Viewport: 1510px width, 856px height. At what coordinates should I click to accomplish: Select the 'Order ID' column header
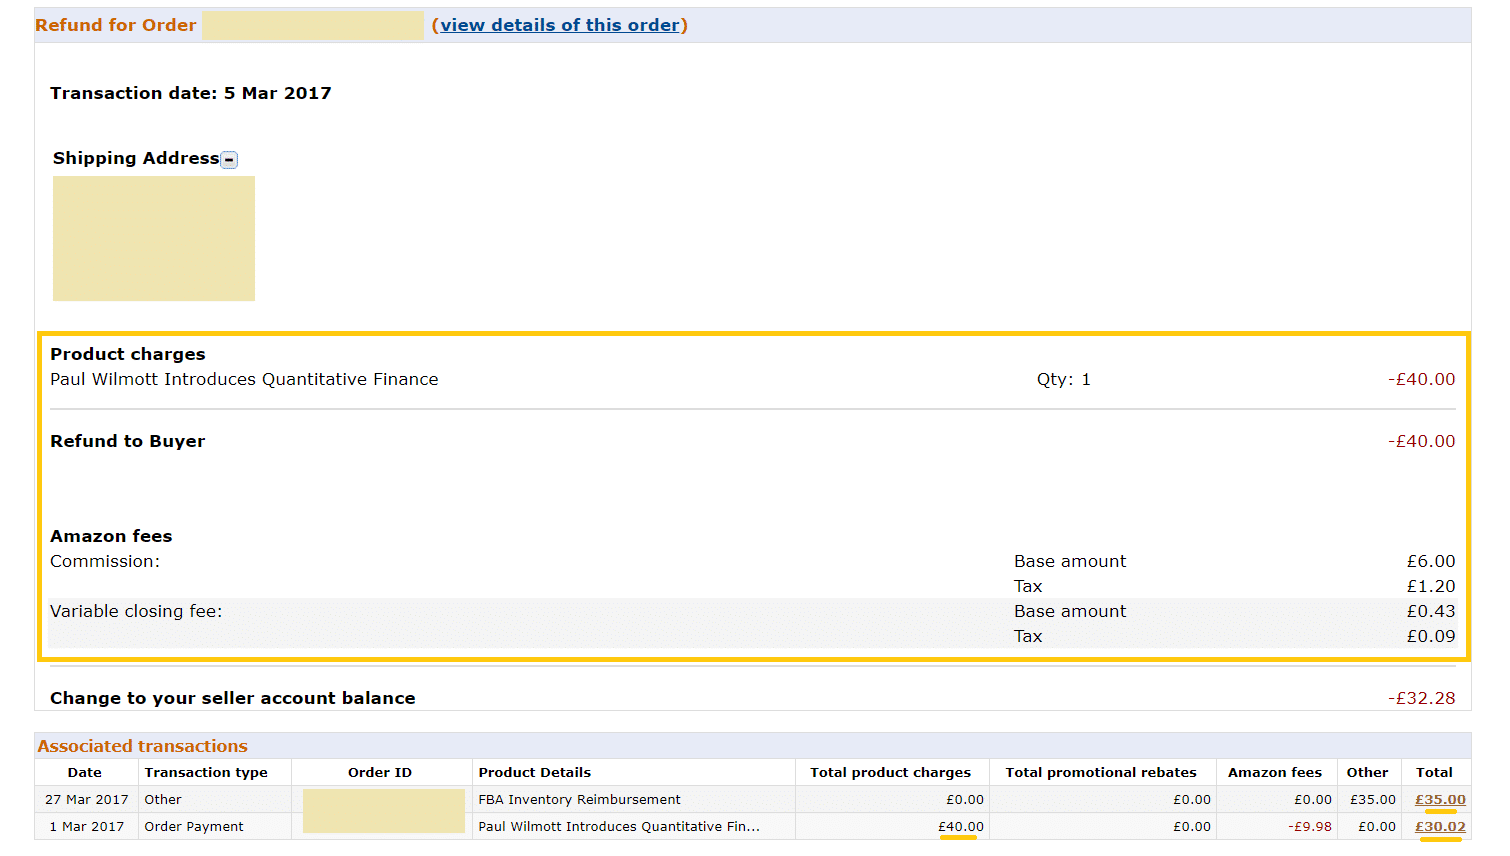click(x=380, y=772)
